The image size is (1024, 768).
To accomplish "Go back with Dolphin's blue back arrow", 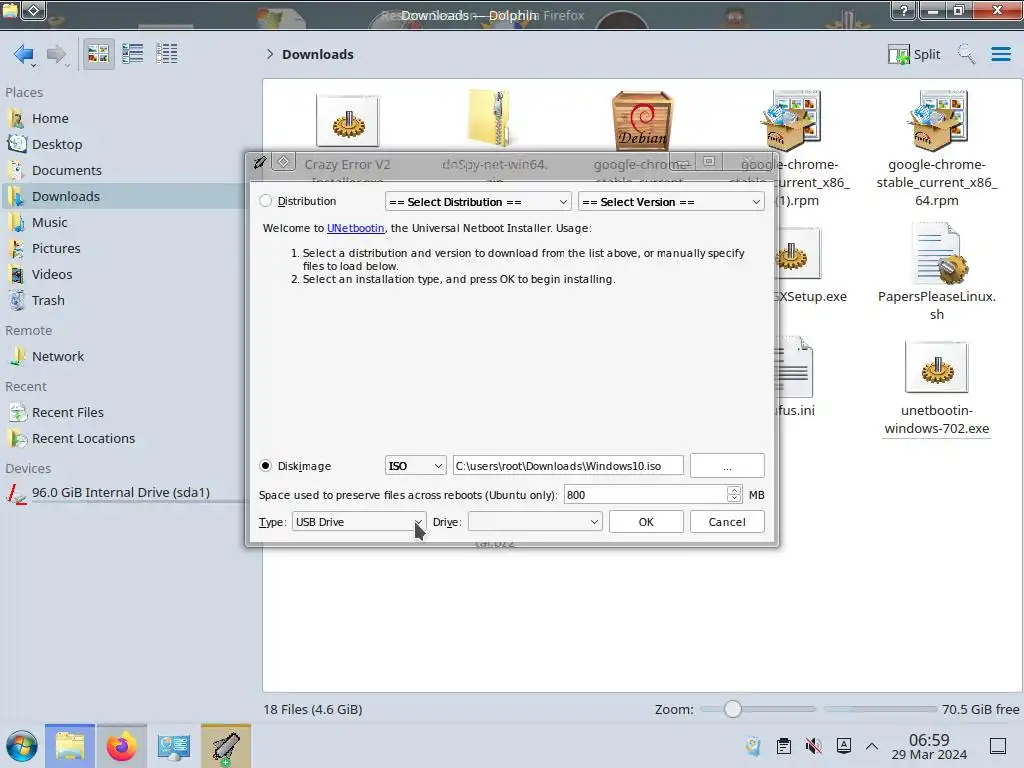I will (24, 54).
